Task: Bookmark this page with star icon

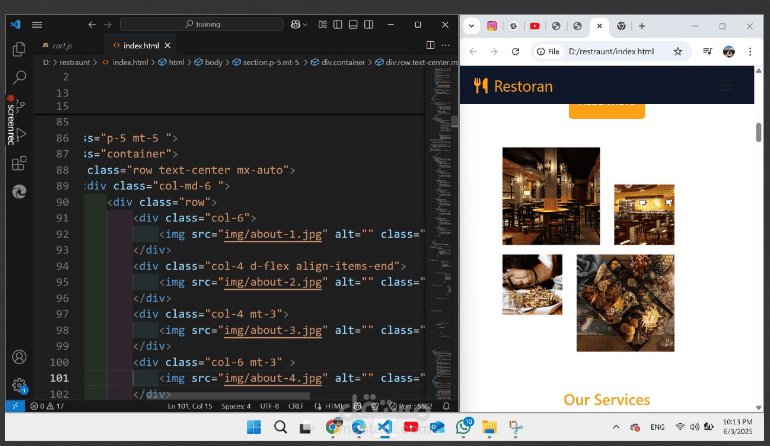Action: tap(678, 52)
